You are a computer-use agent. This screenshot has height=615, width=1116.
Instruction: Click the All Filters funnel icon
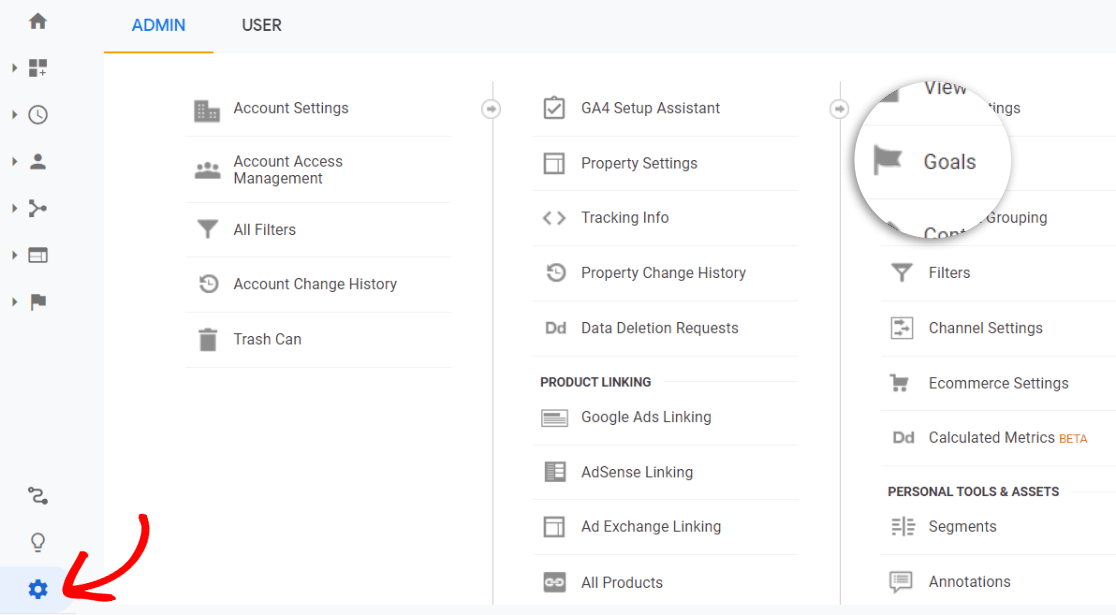point(208,230)
